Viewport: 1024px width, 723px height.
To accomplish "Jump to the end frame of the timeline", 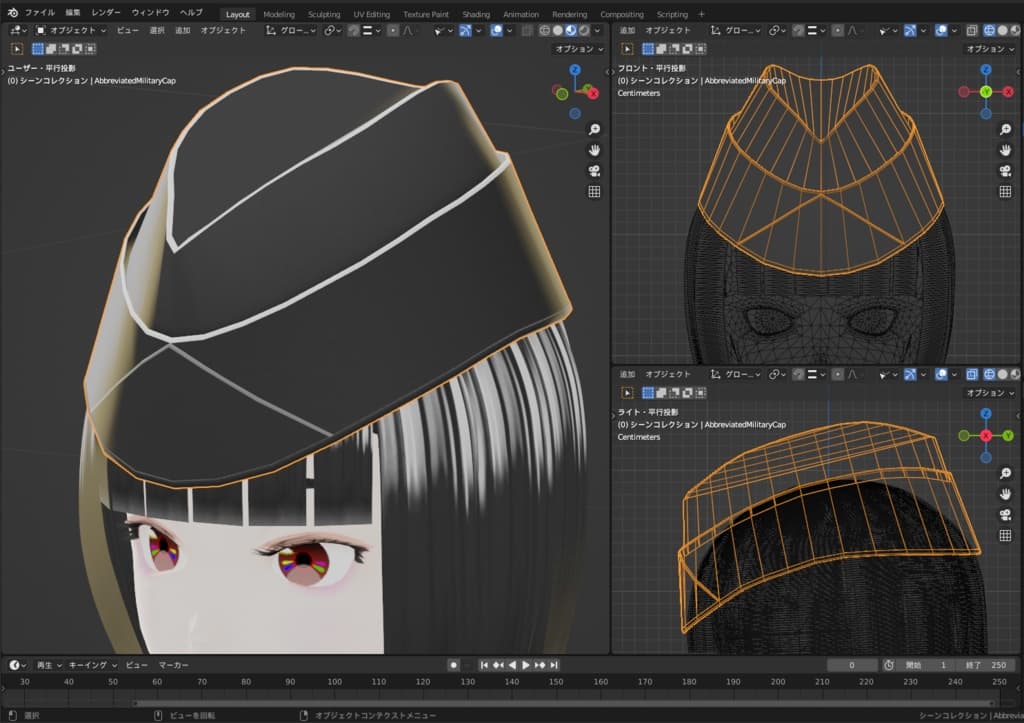I will coord(554,665).
